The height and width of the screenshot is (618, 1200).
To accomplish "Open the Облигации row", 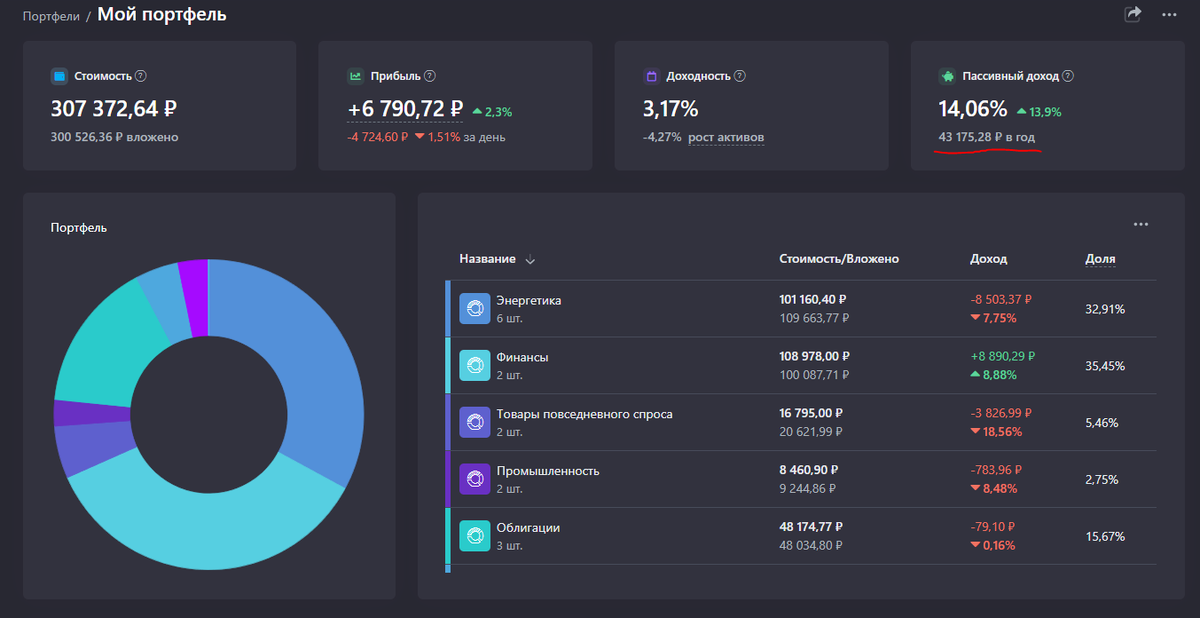I will click(x=800, y=536).
